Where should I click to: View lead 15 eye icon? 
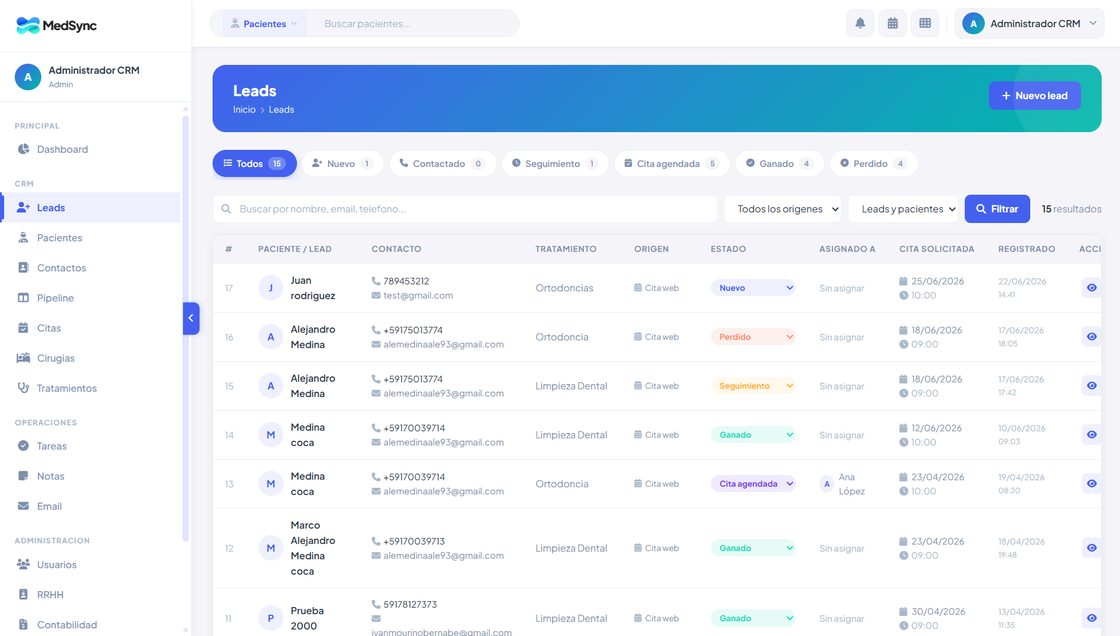(1091, 386)
